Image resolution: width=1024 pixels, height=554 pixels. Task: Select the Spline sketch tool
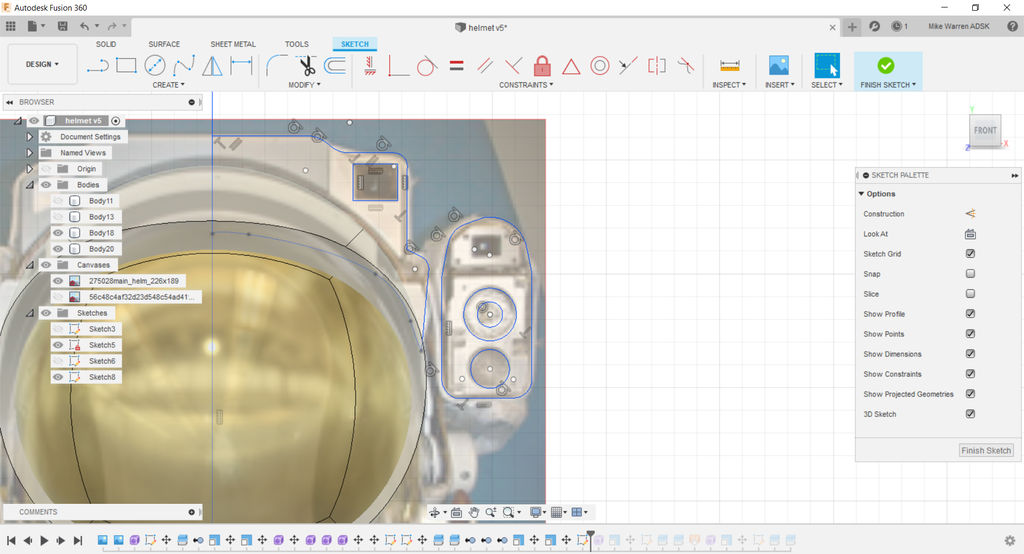tap(184, 65)
